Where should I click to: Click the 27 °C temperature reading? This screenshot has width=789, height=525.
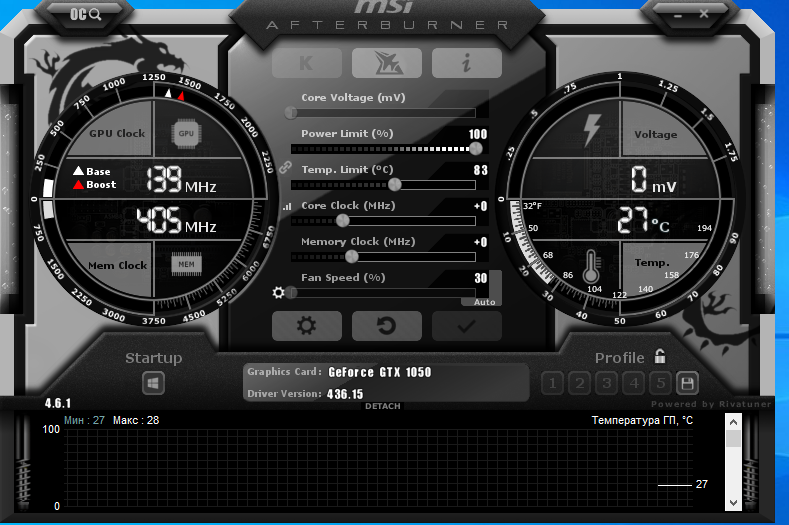pyautogui.click(x=644, y=220)
